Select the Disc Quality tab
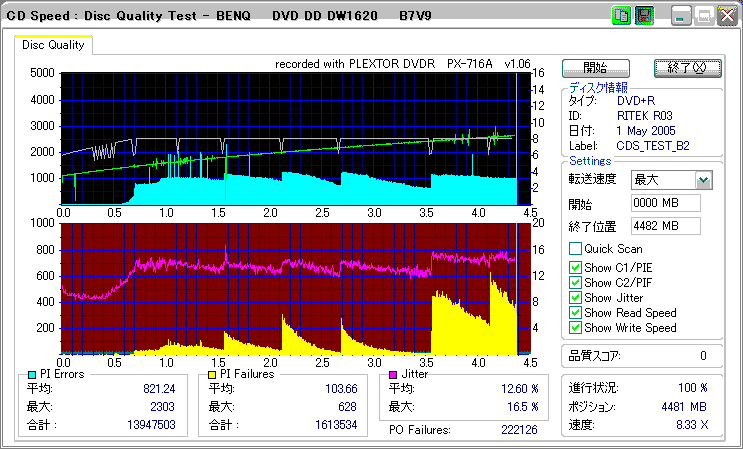The height and width of the screenshot is (449, 743). (x=53, y=45)
